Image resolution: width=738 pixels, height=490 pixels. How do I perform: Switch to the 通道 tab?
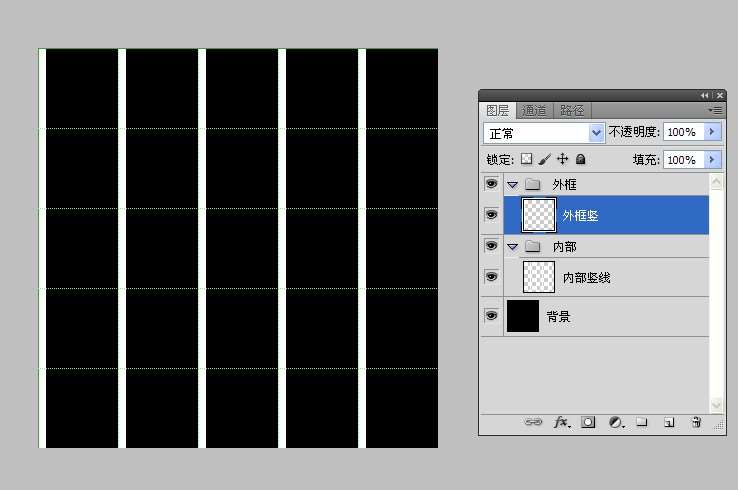point(534,111)
